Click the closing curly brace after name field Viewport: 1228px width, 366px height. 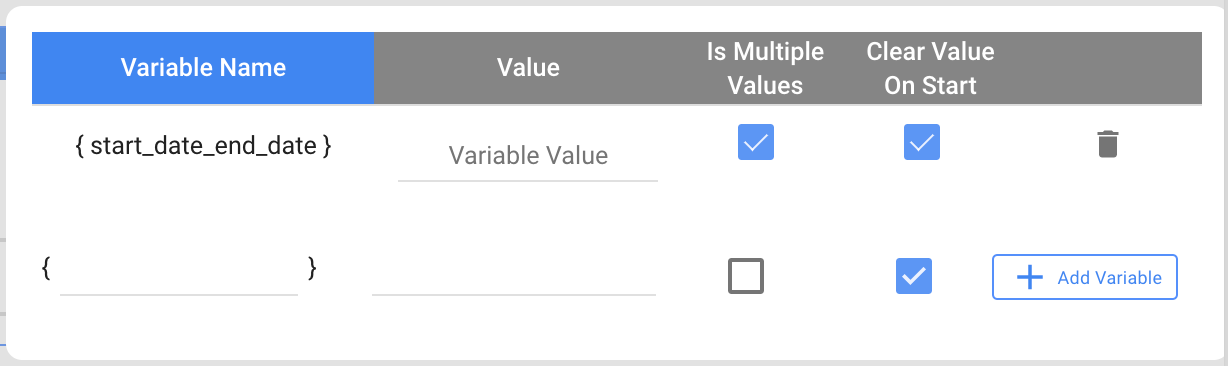pos(312,268)
